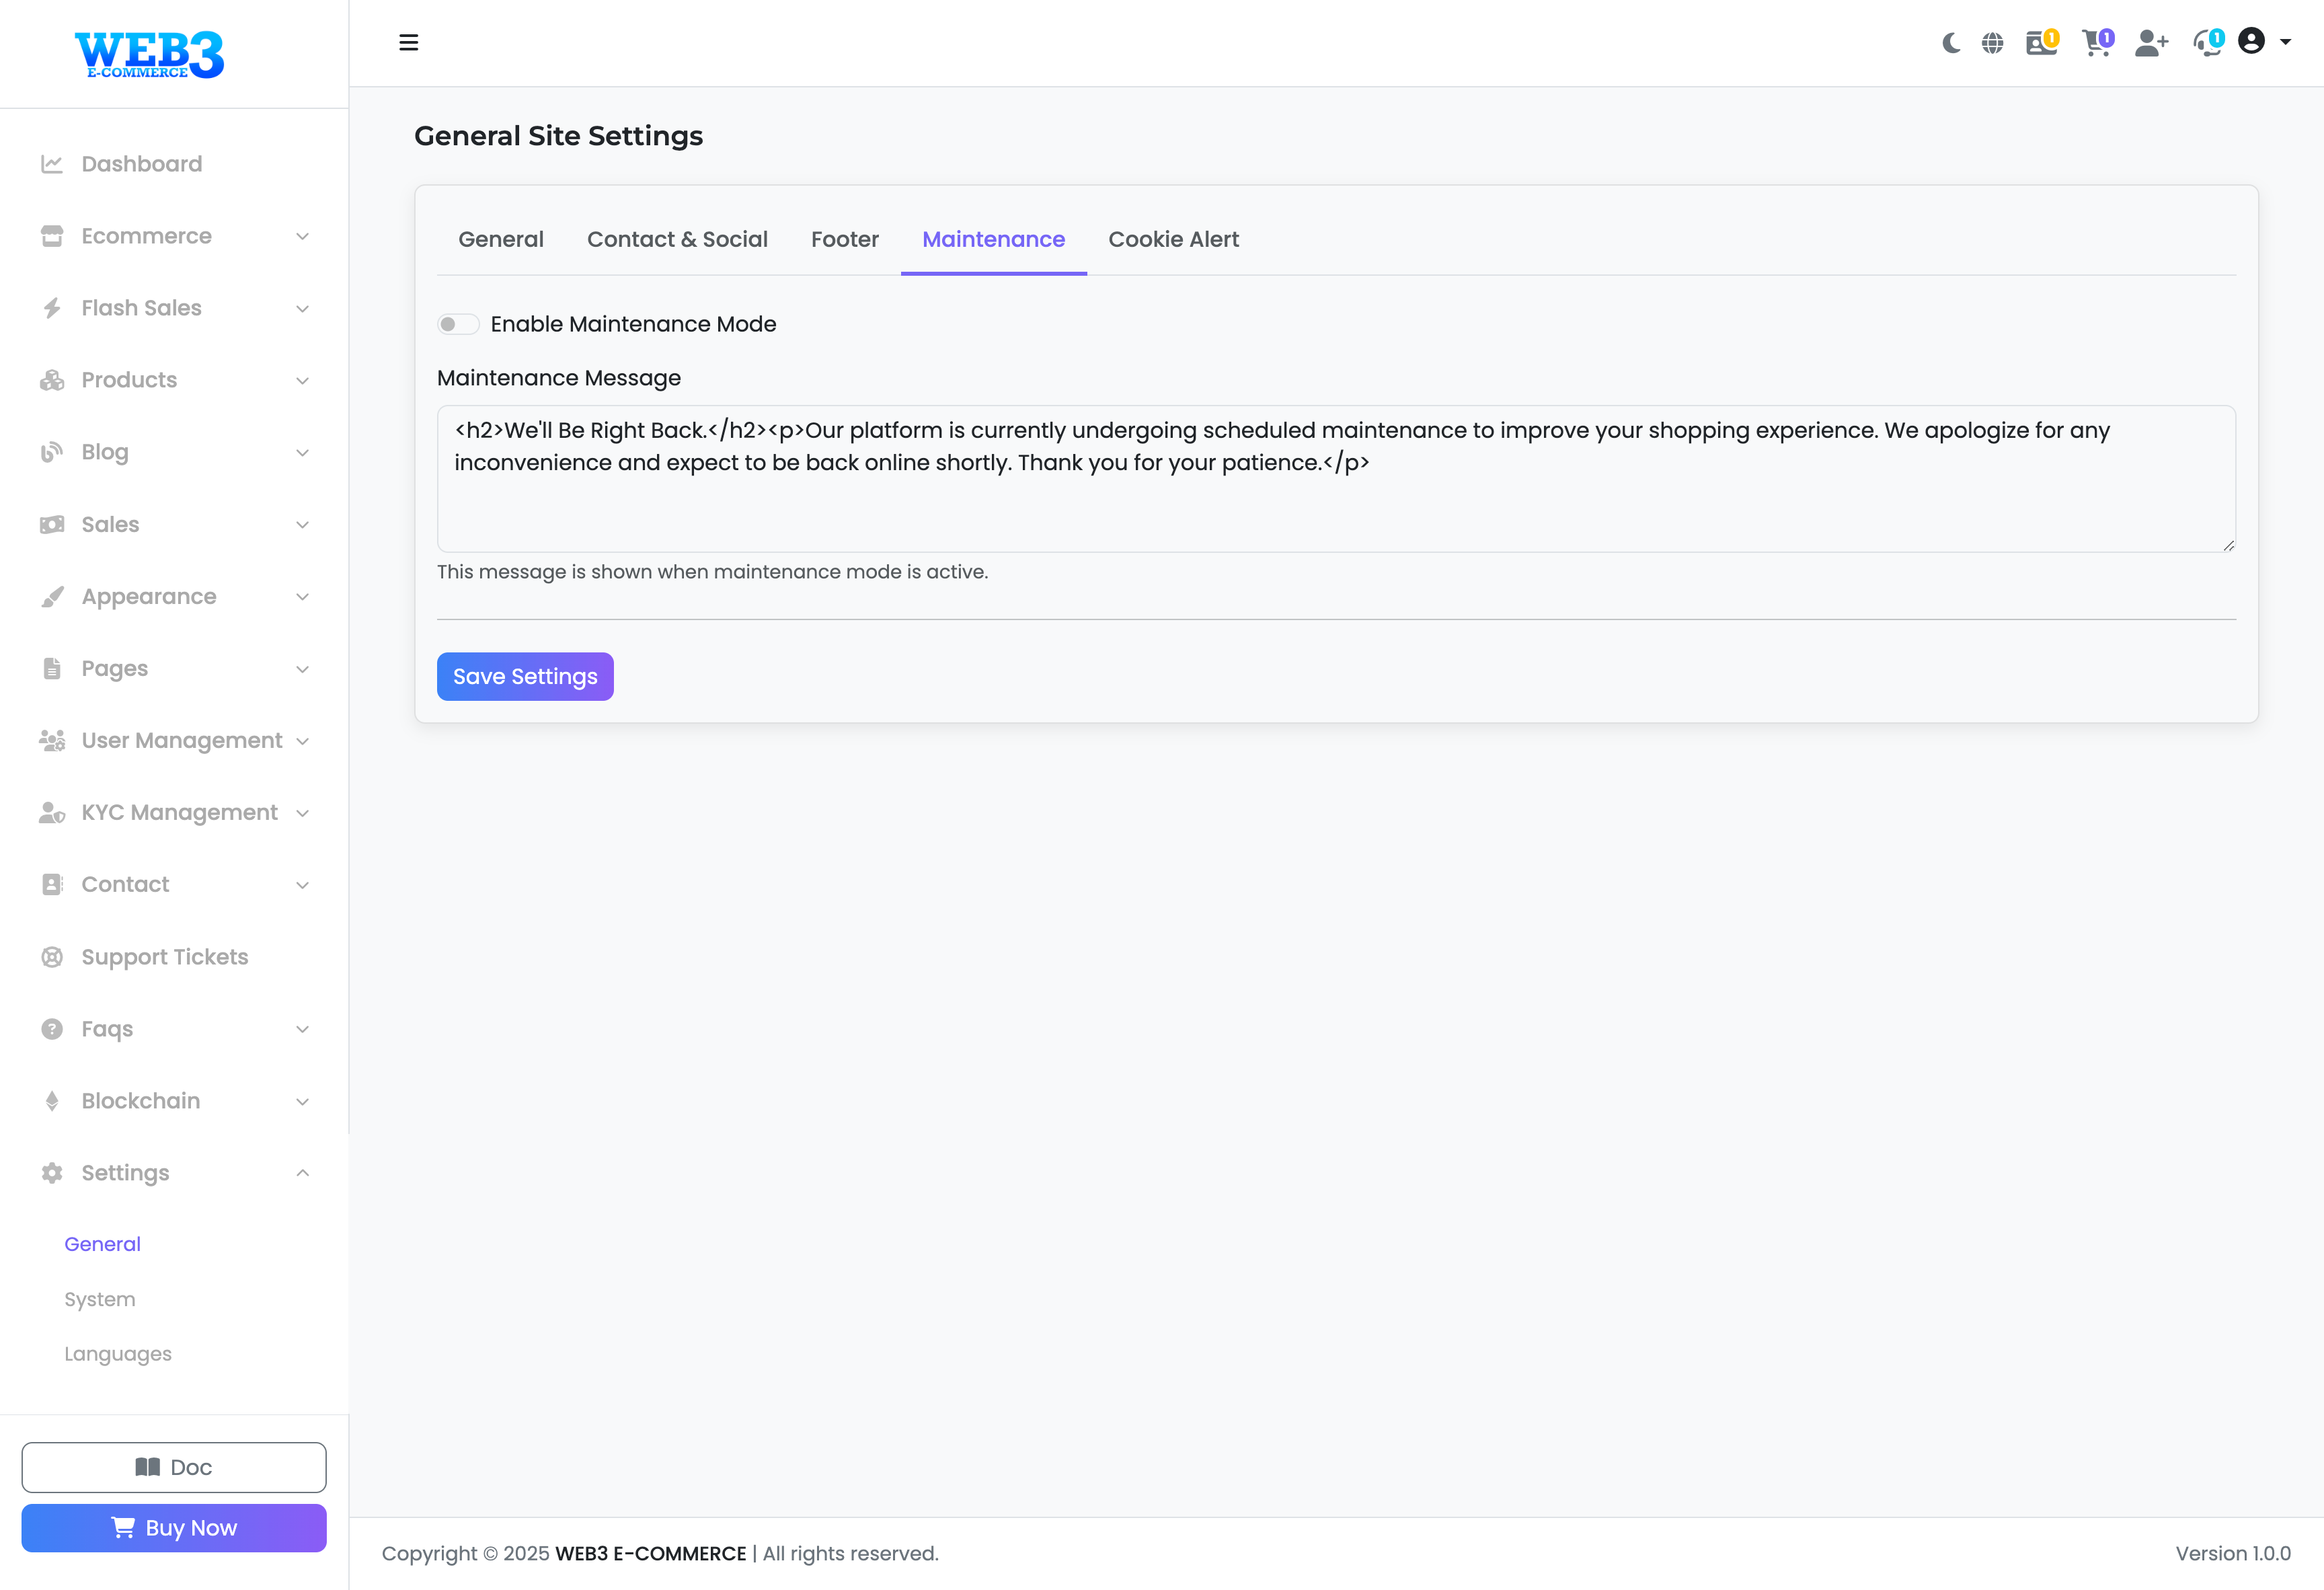Open the globe language icon
The height and width of the screenshot is (1590, 2324).
point(1992,43)
